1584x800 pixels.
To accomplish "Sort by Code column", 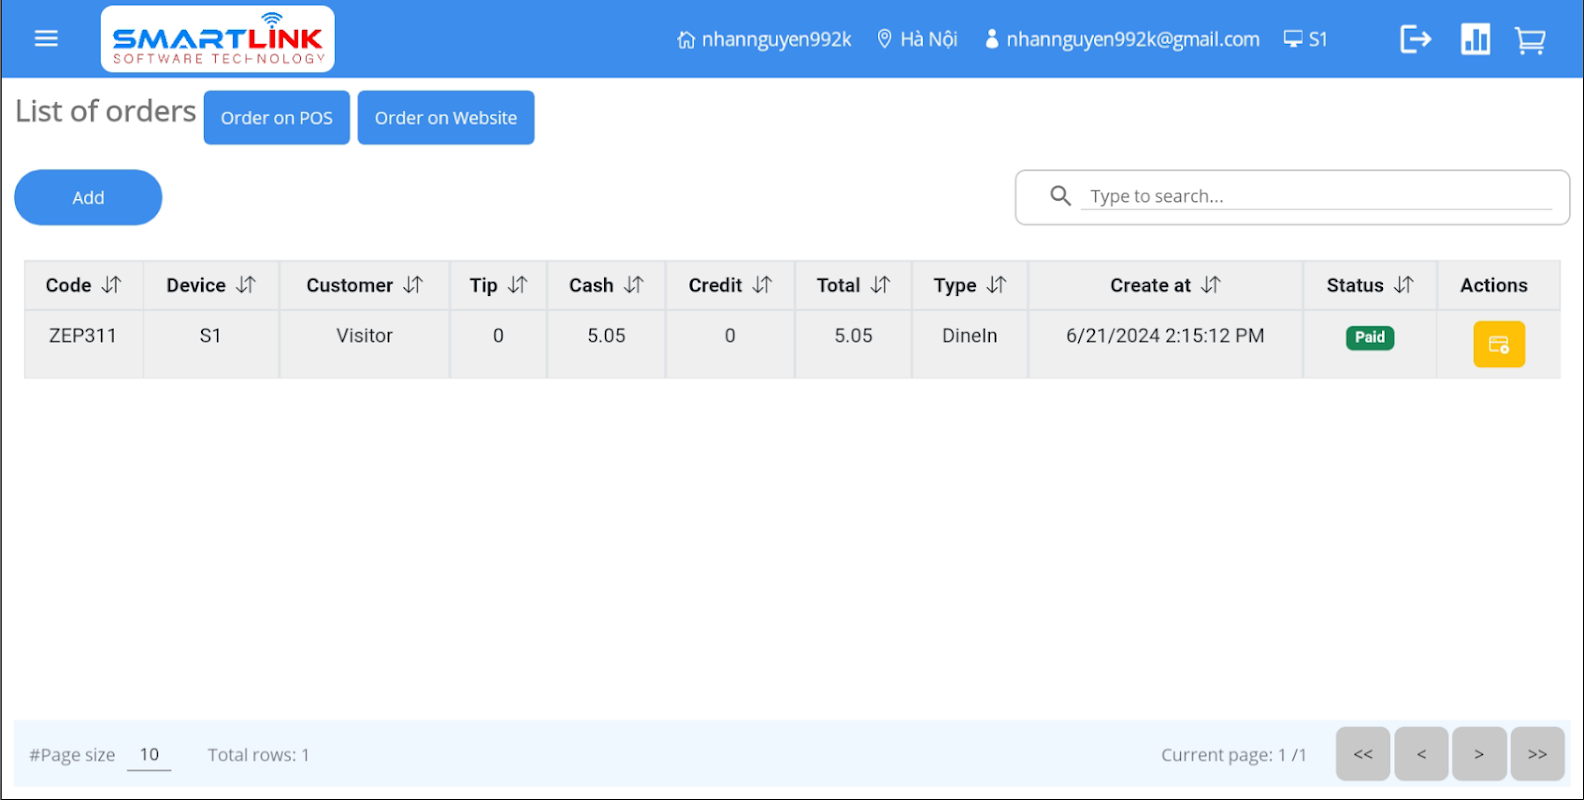I will (112, 285).
